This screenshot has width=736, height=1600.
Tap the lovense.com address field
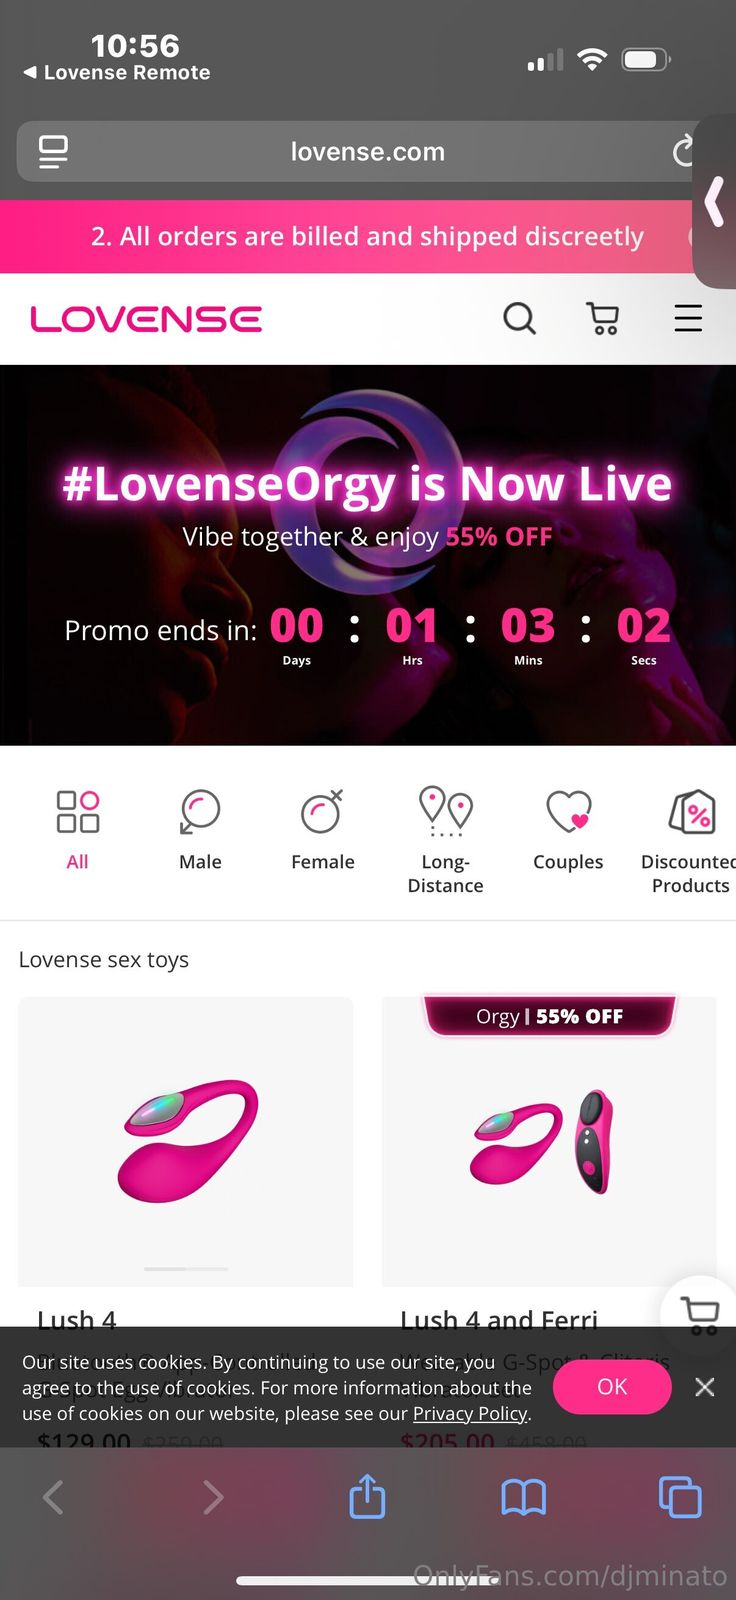coord(368,152)
